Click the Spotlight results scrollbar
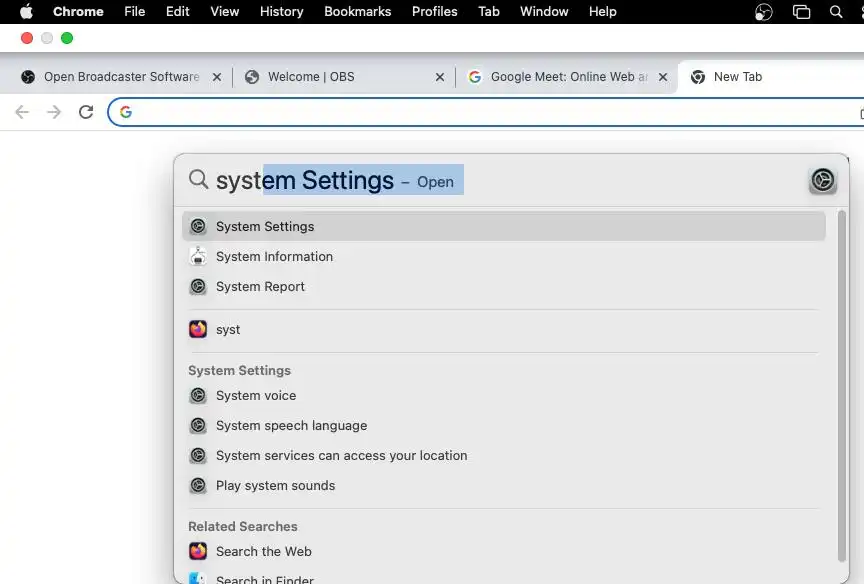 pyautogui.click(x=841, y=386)
